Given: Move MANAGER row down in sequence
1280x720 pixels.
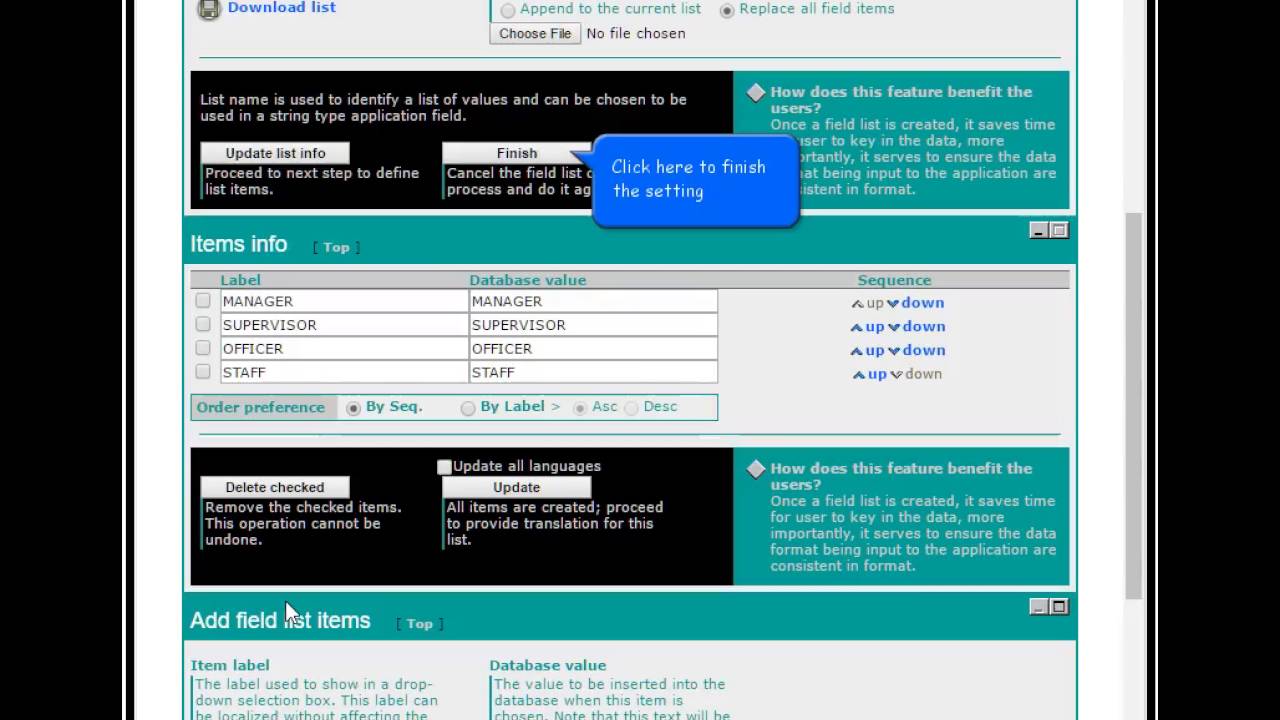Looking at the screenshot, I should click(x=916, y=303).
